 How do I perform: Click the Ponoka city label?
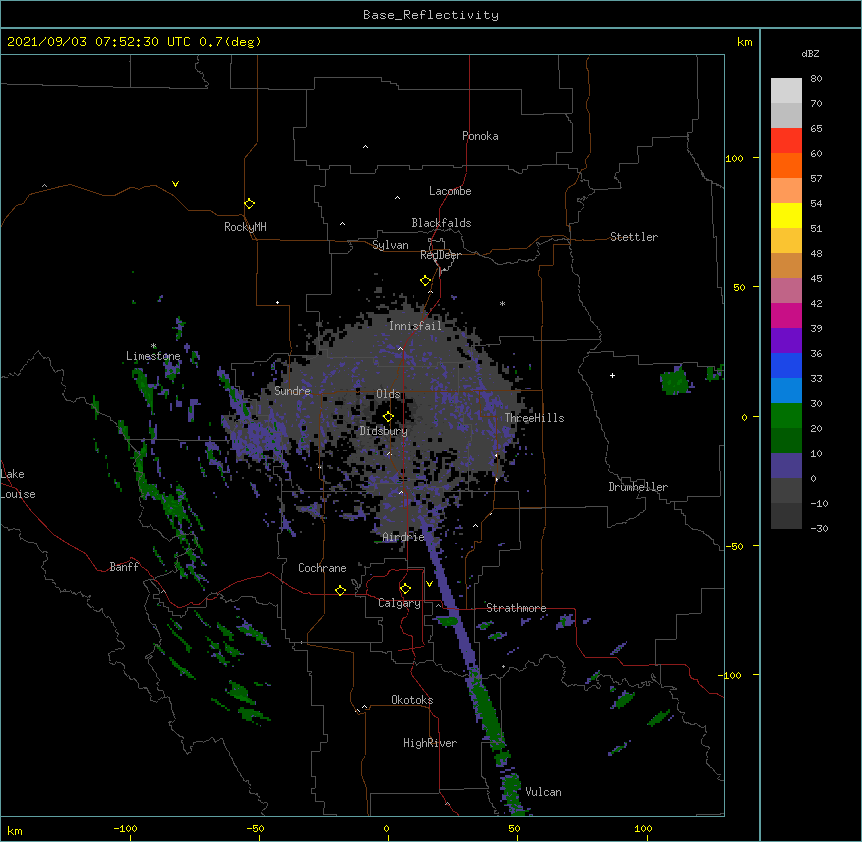point(480,136)
